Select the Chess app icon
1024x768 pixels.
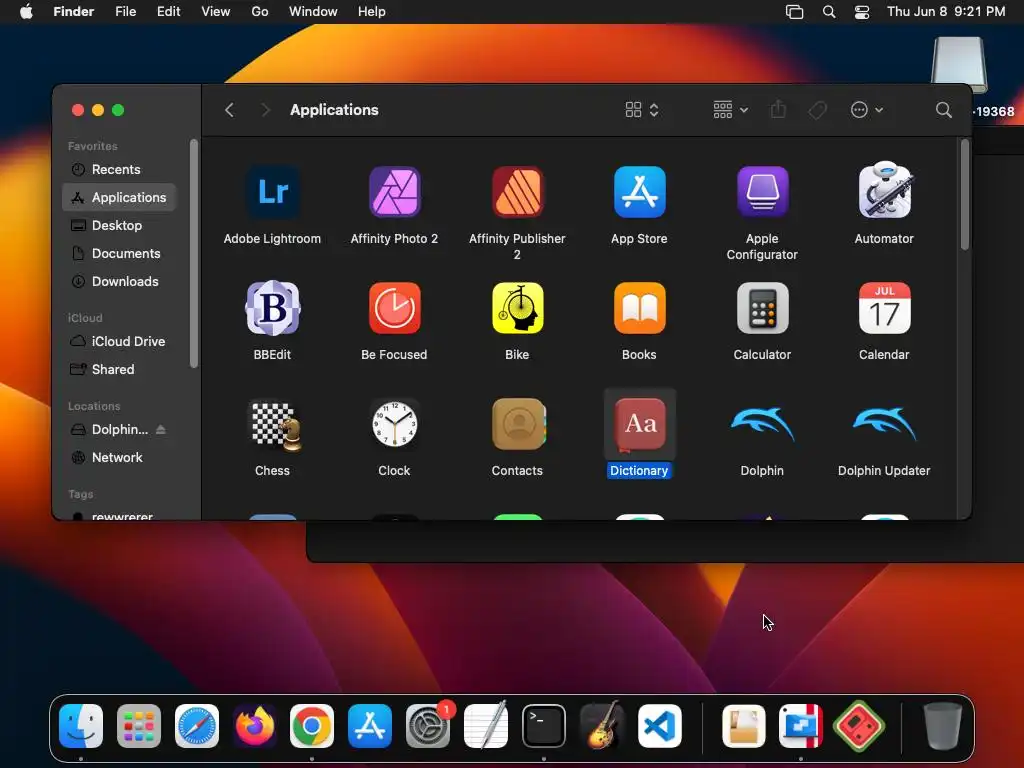(x=275, y=425)
